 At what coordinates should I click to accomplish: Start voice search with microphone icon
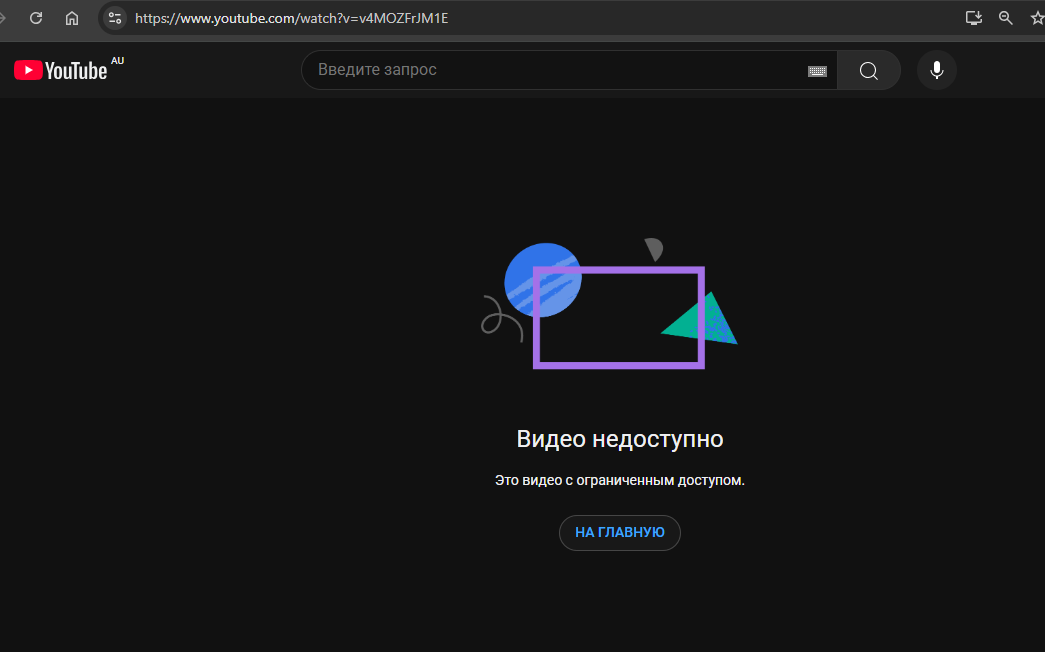pos(936,70)
